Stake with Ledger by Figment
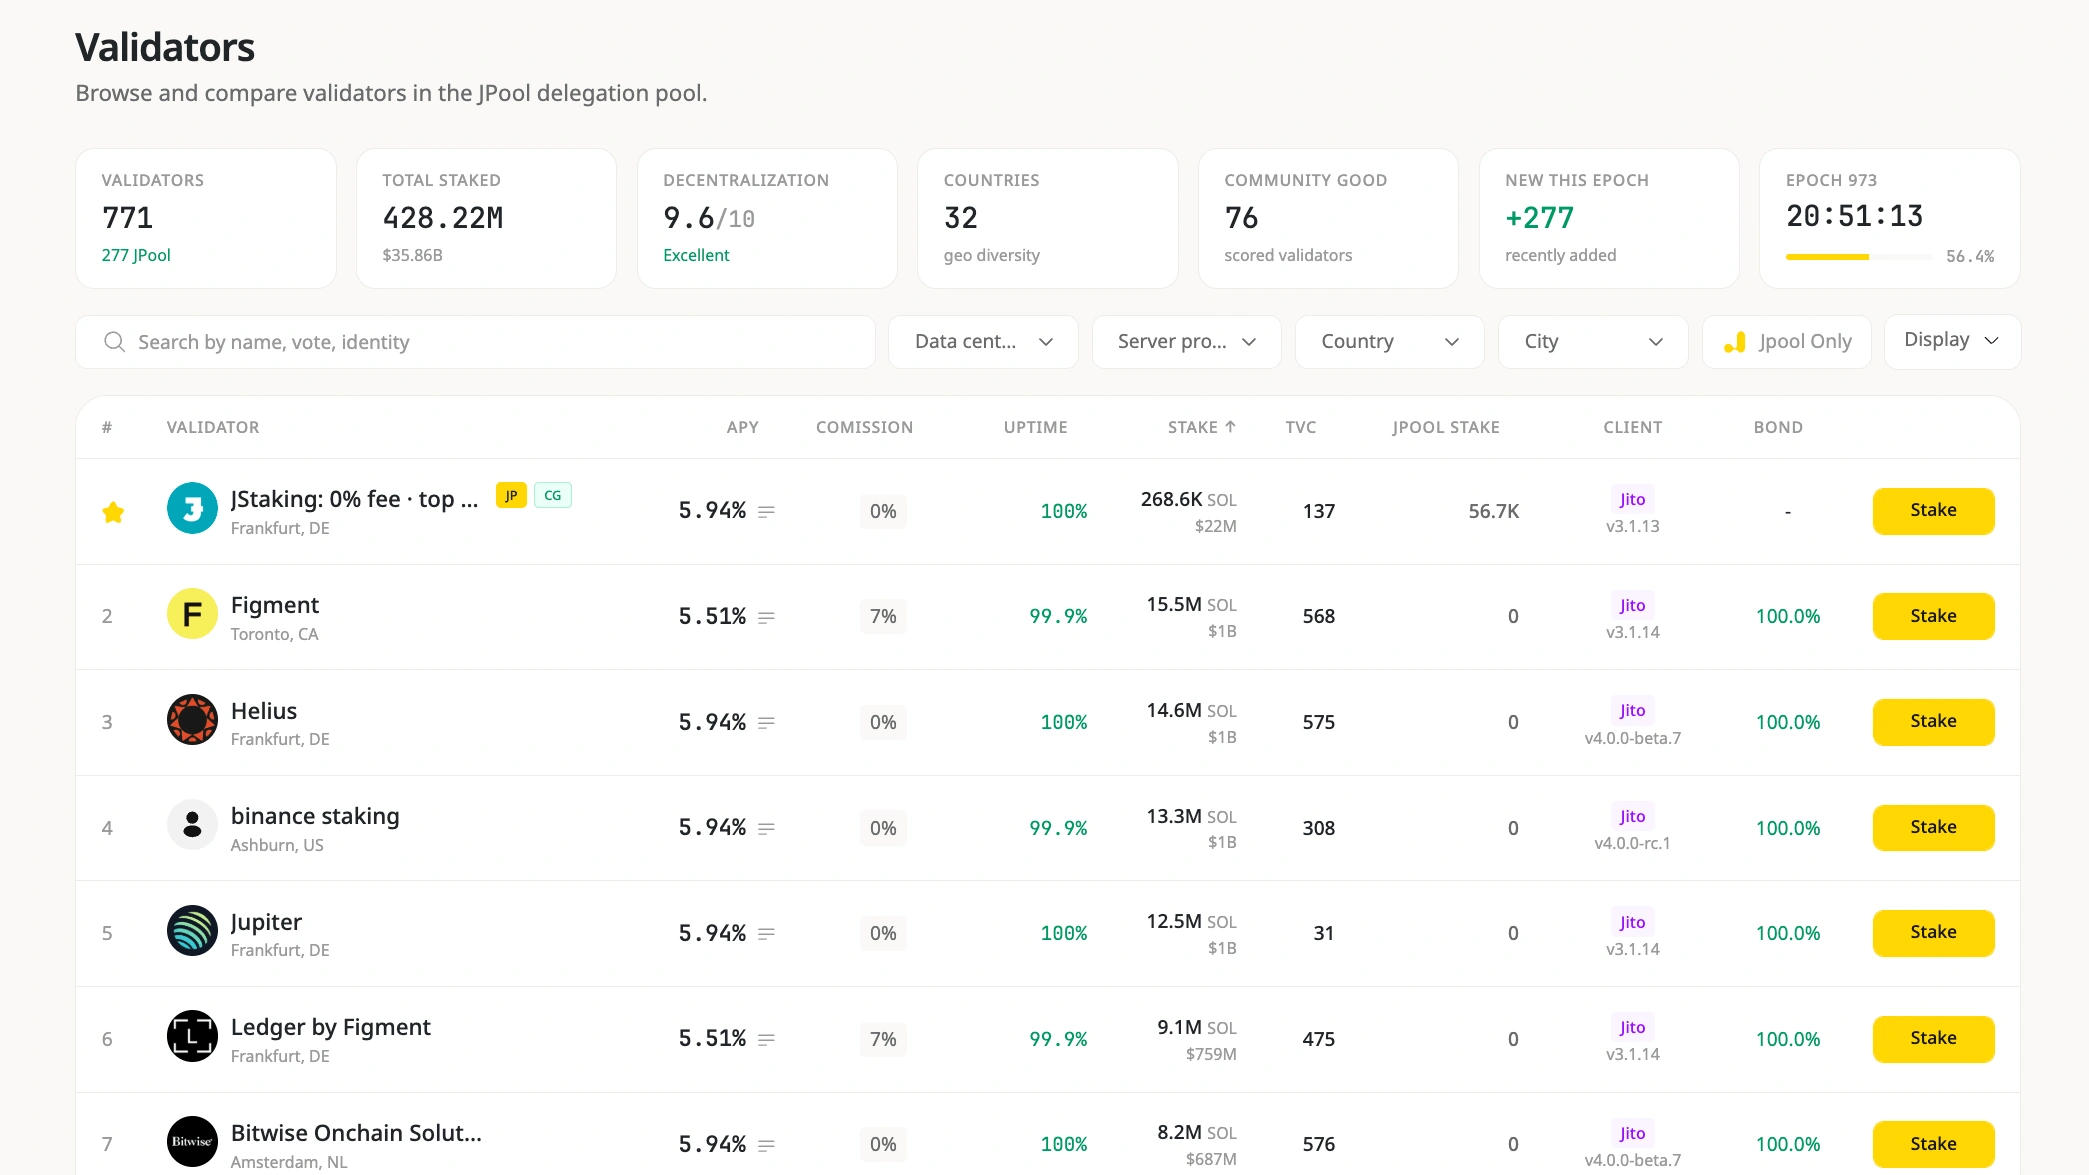This screenshot has height=1175, width=2089. [1933, 1039]
